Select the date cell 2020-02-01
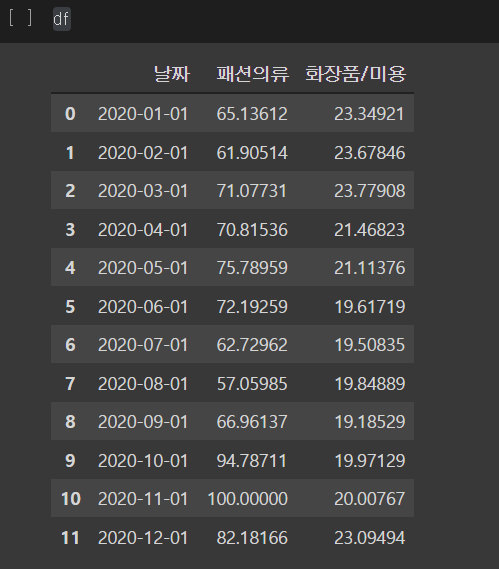Viewport: 499px width, 569px height. click(x=143, y=153)
